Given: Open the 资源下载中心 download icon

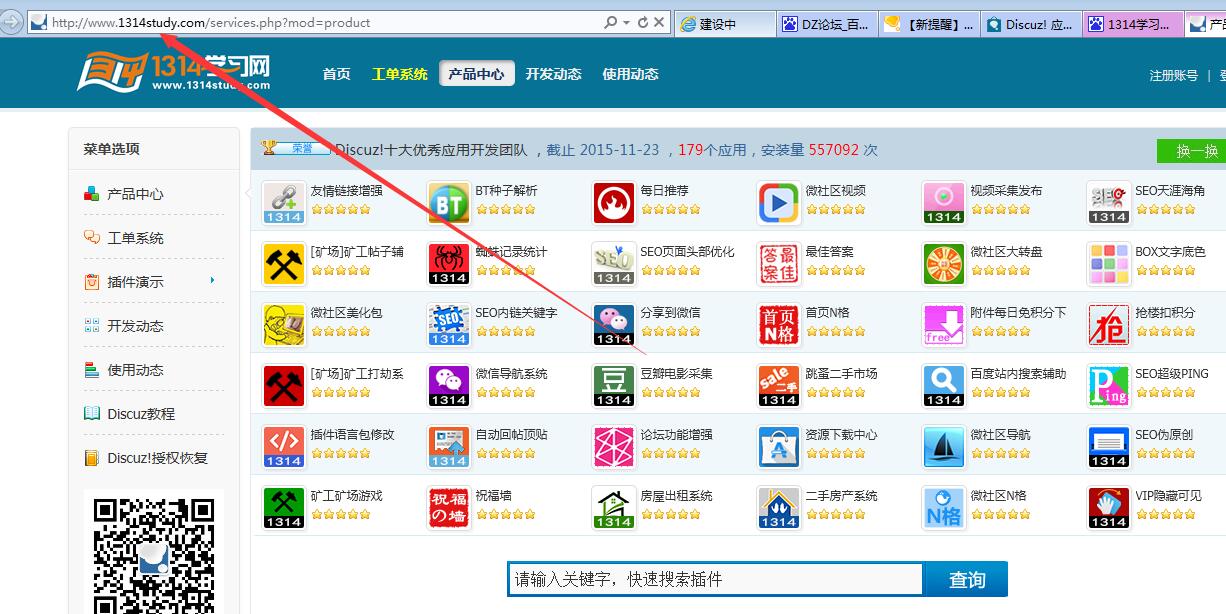Looking at the screenshot, I should coord(778,447).
